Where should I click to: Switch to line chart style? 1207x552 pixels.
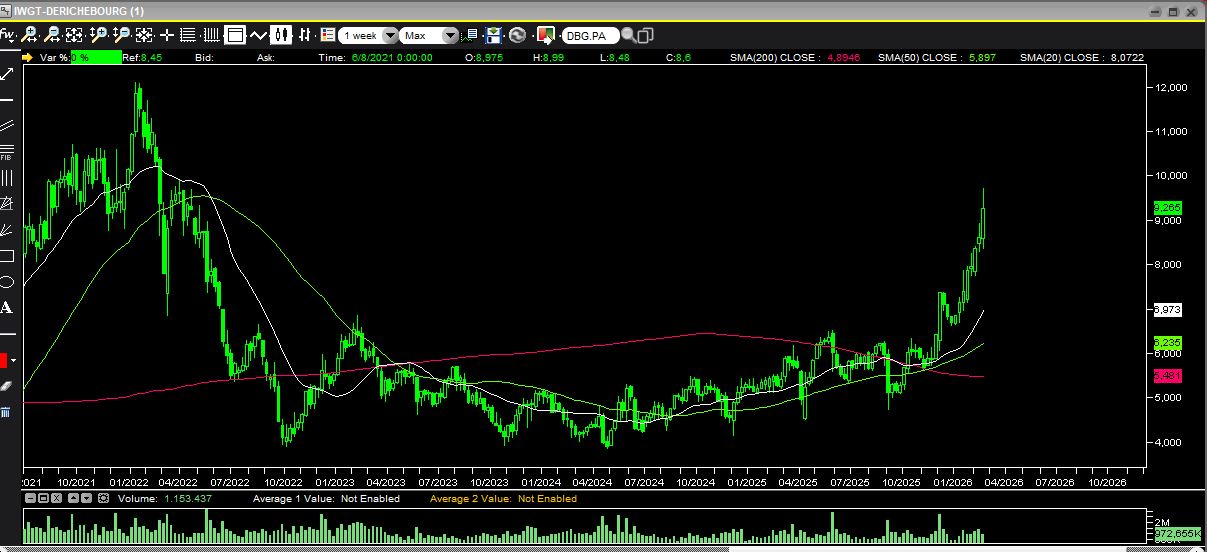point(258,35)
